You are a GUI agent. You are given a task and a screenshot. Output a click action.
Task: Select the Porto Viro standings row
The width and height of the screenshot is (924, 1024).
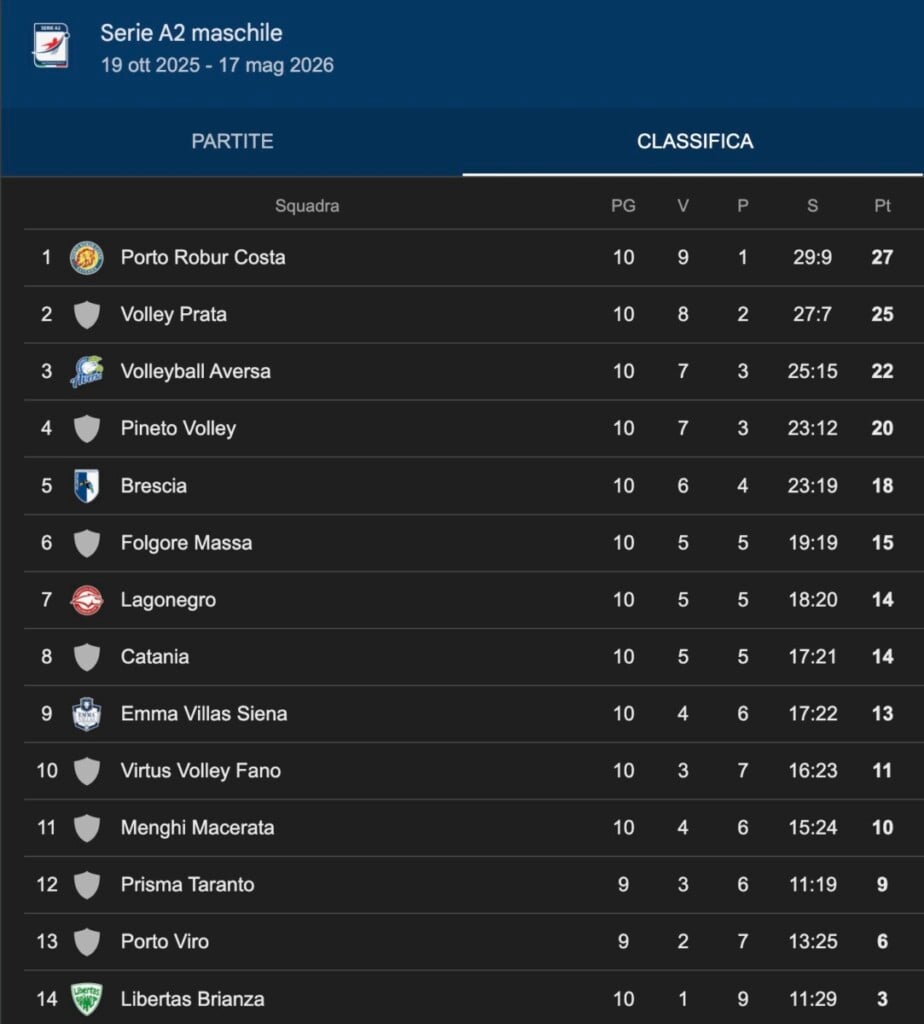pyautogui.click(x=400, y=941)
